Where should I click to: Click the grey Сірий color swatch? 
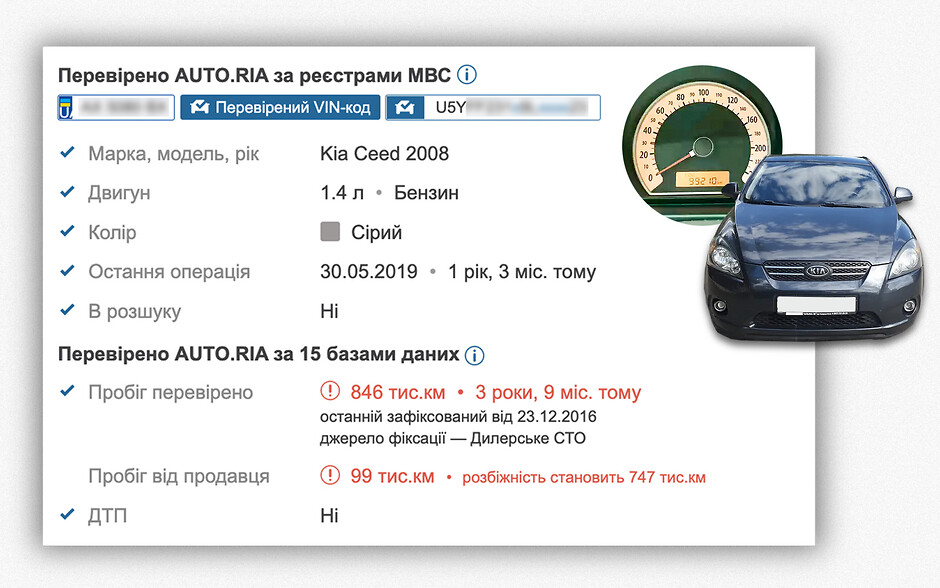[330, 232]
